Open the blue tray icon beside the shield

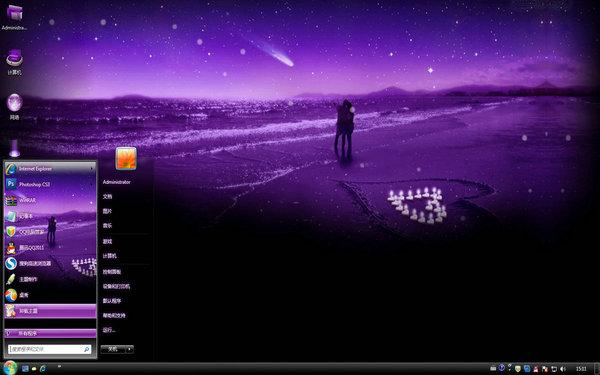[x=527, y=368]
